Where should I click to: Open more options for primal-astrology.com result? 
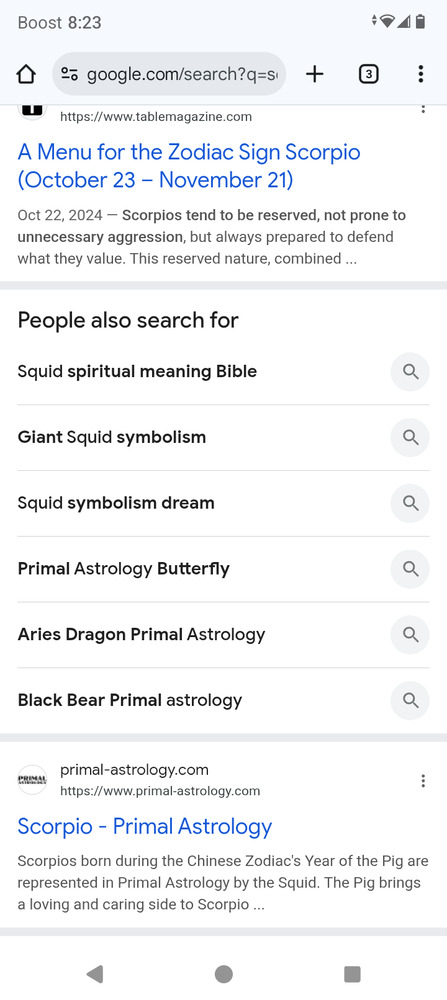pyautogui.click(x=423, y=781)
